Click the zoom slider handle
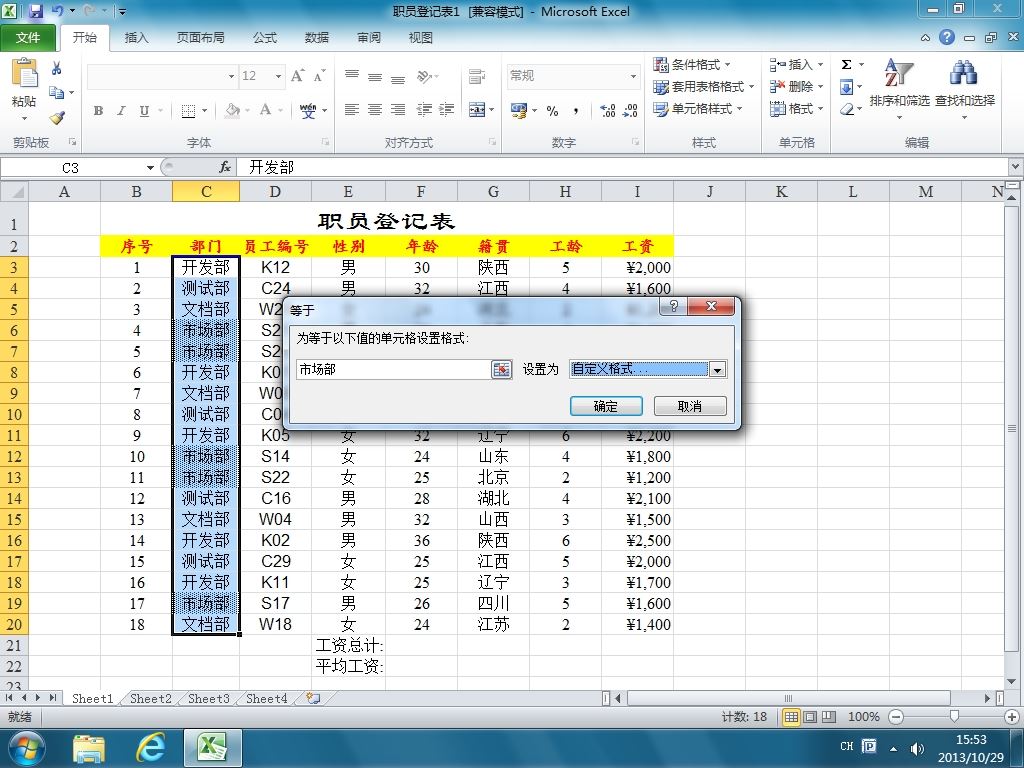 954,717
